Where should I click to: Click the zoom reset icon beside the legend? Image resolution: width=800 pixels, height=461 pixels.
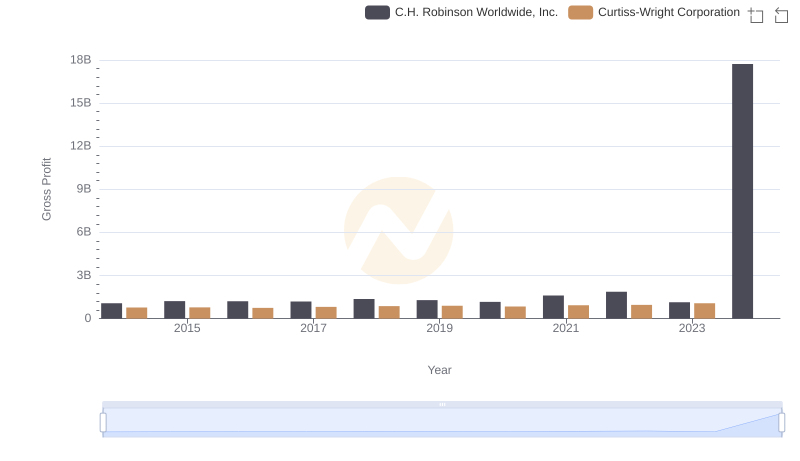pyautogui.click(x=781, y=15)
